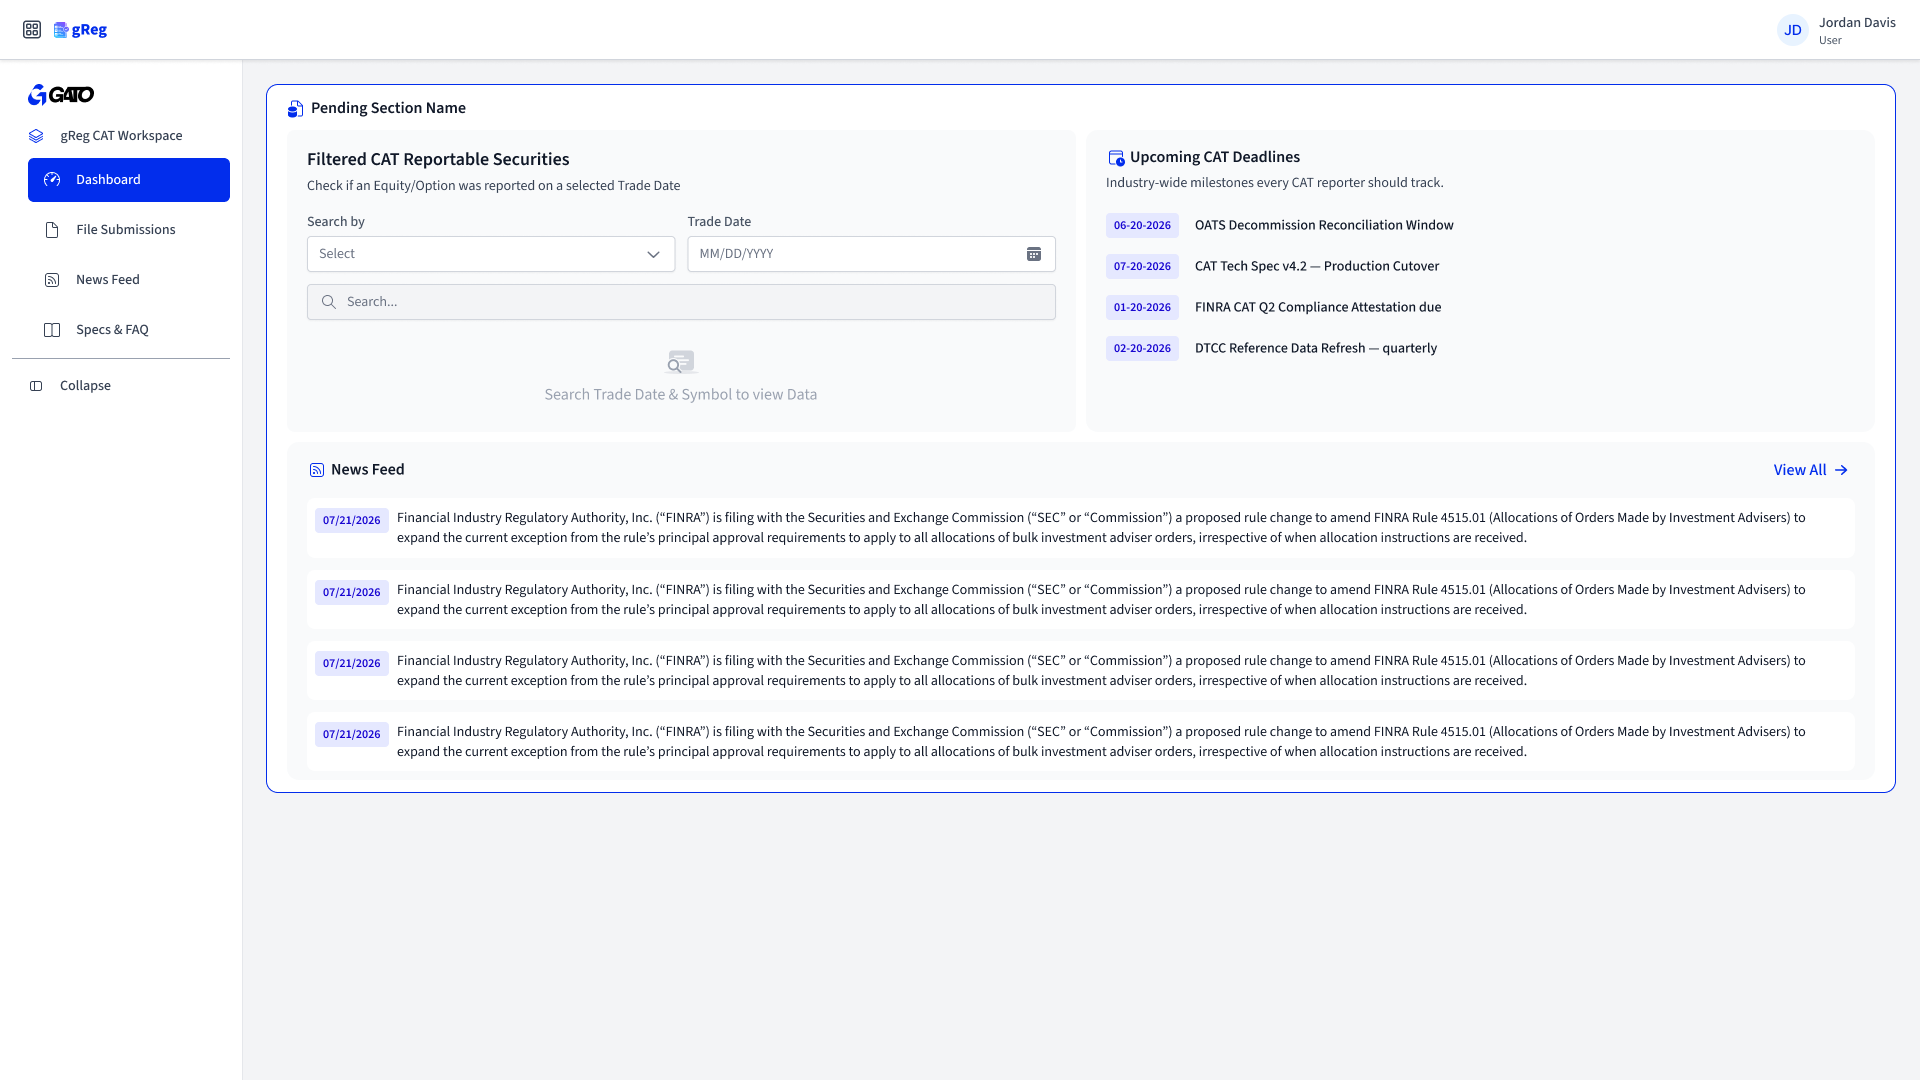The width and height of the screenshot is (1920, 1080).
Task: Click the Specs & FAQ book icon
Action: [x=52, y=330]
